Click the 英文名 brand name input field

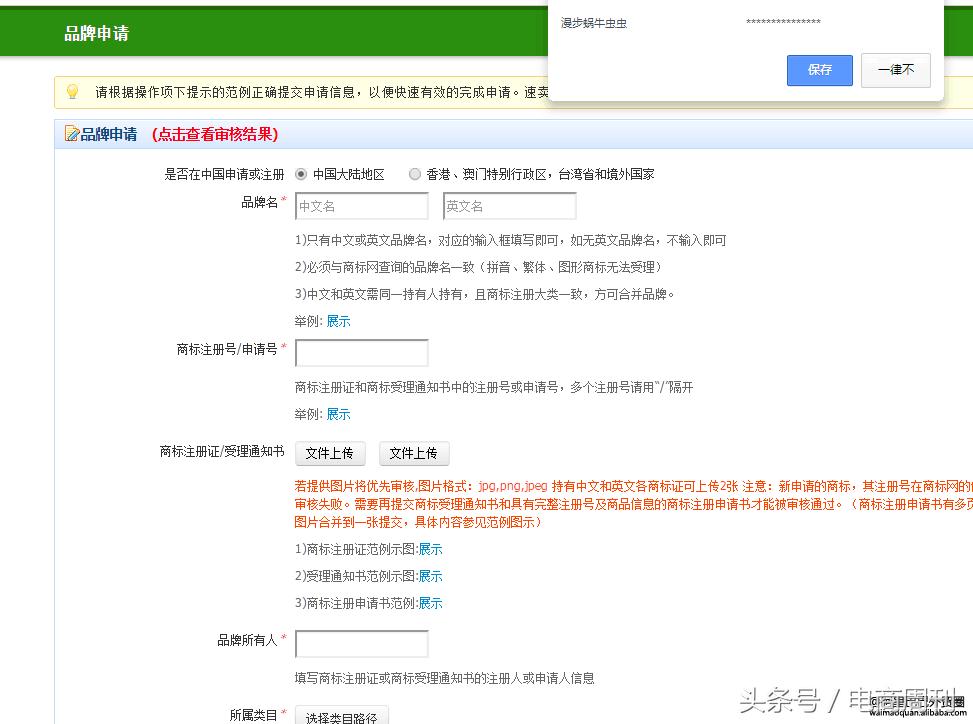[509, 205]
